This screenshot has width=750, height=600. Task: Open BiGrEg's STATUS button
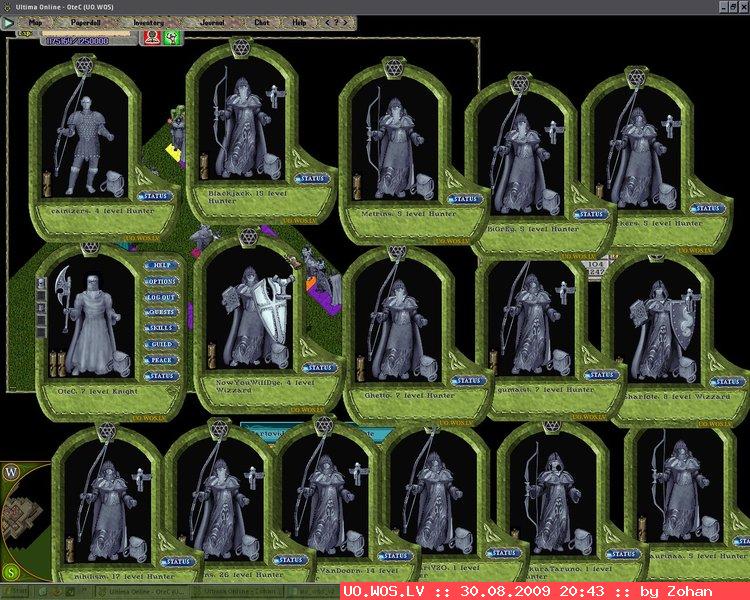pyautogui.click(x=591, y=214)
